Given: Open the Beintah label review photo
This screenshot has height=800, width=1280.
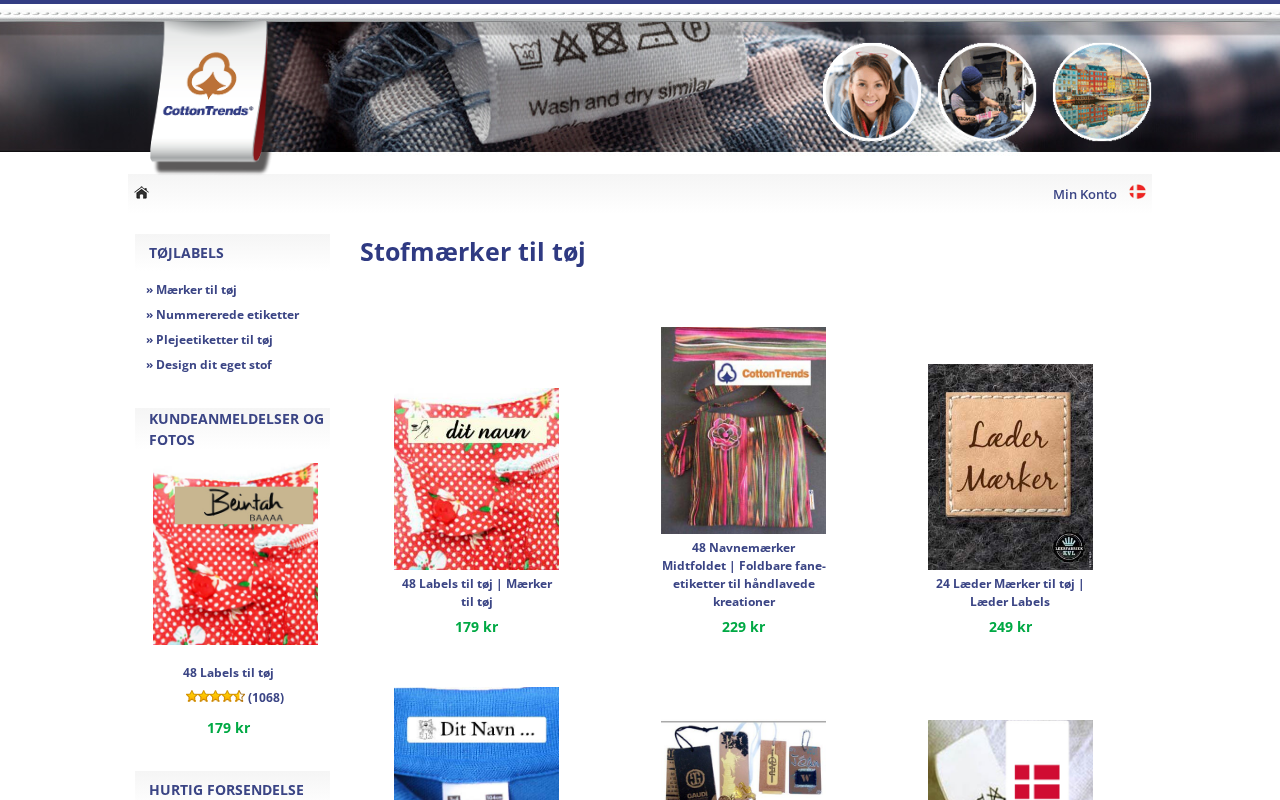Looking at the screenshot, I should [x=235, y=554].
